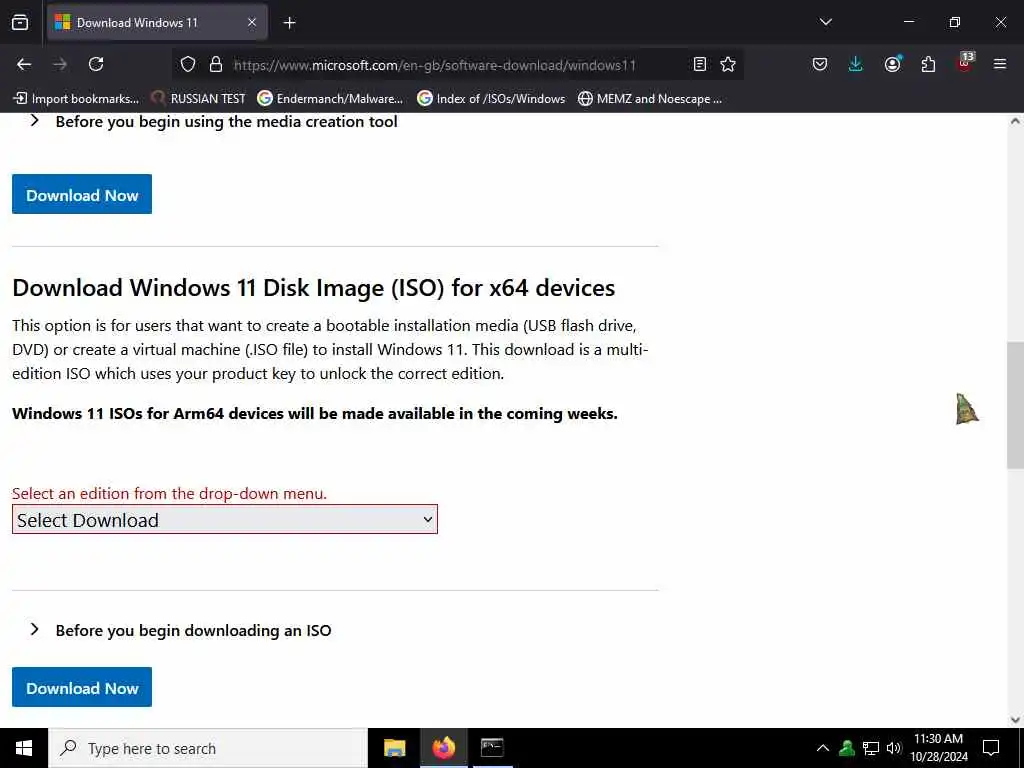Click the small green desktop pet figure
The image size is (1024, 768).
(967, 409)
